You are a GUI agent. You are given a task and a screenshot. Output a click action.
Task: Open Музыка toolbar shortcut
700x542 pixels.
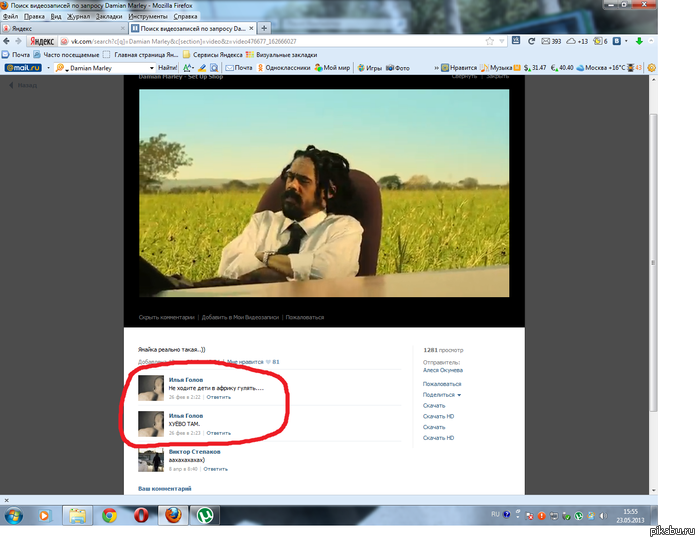pyautogui.click(x=500, y=68)
